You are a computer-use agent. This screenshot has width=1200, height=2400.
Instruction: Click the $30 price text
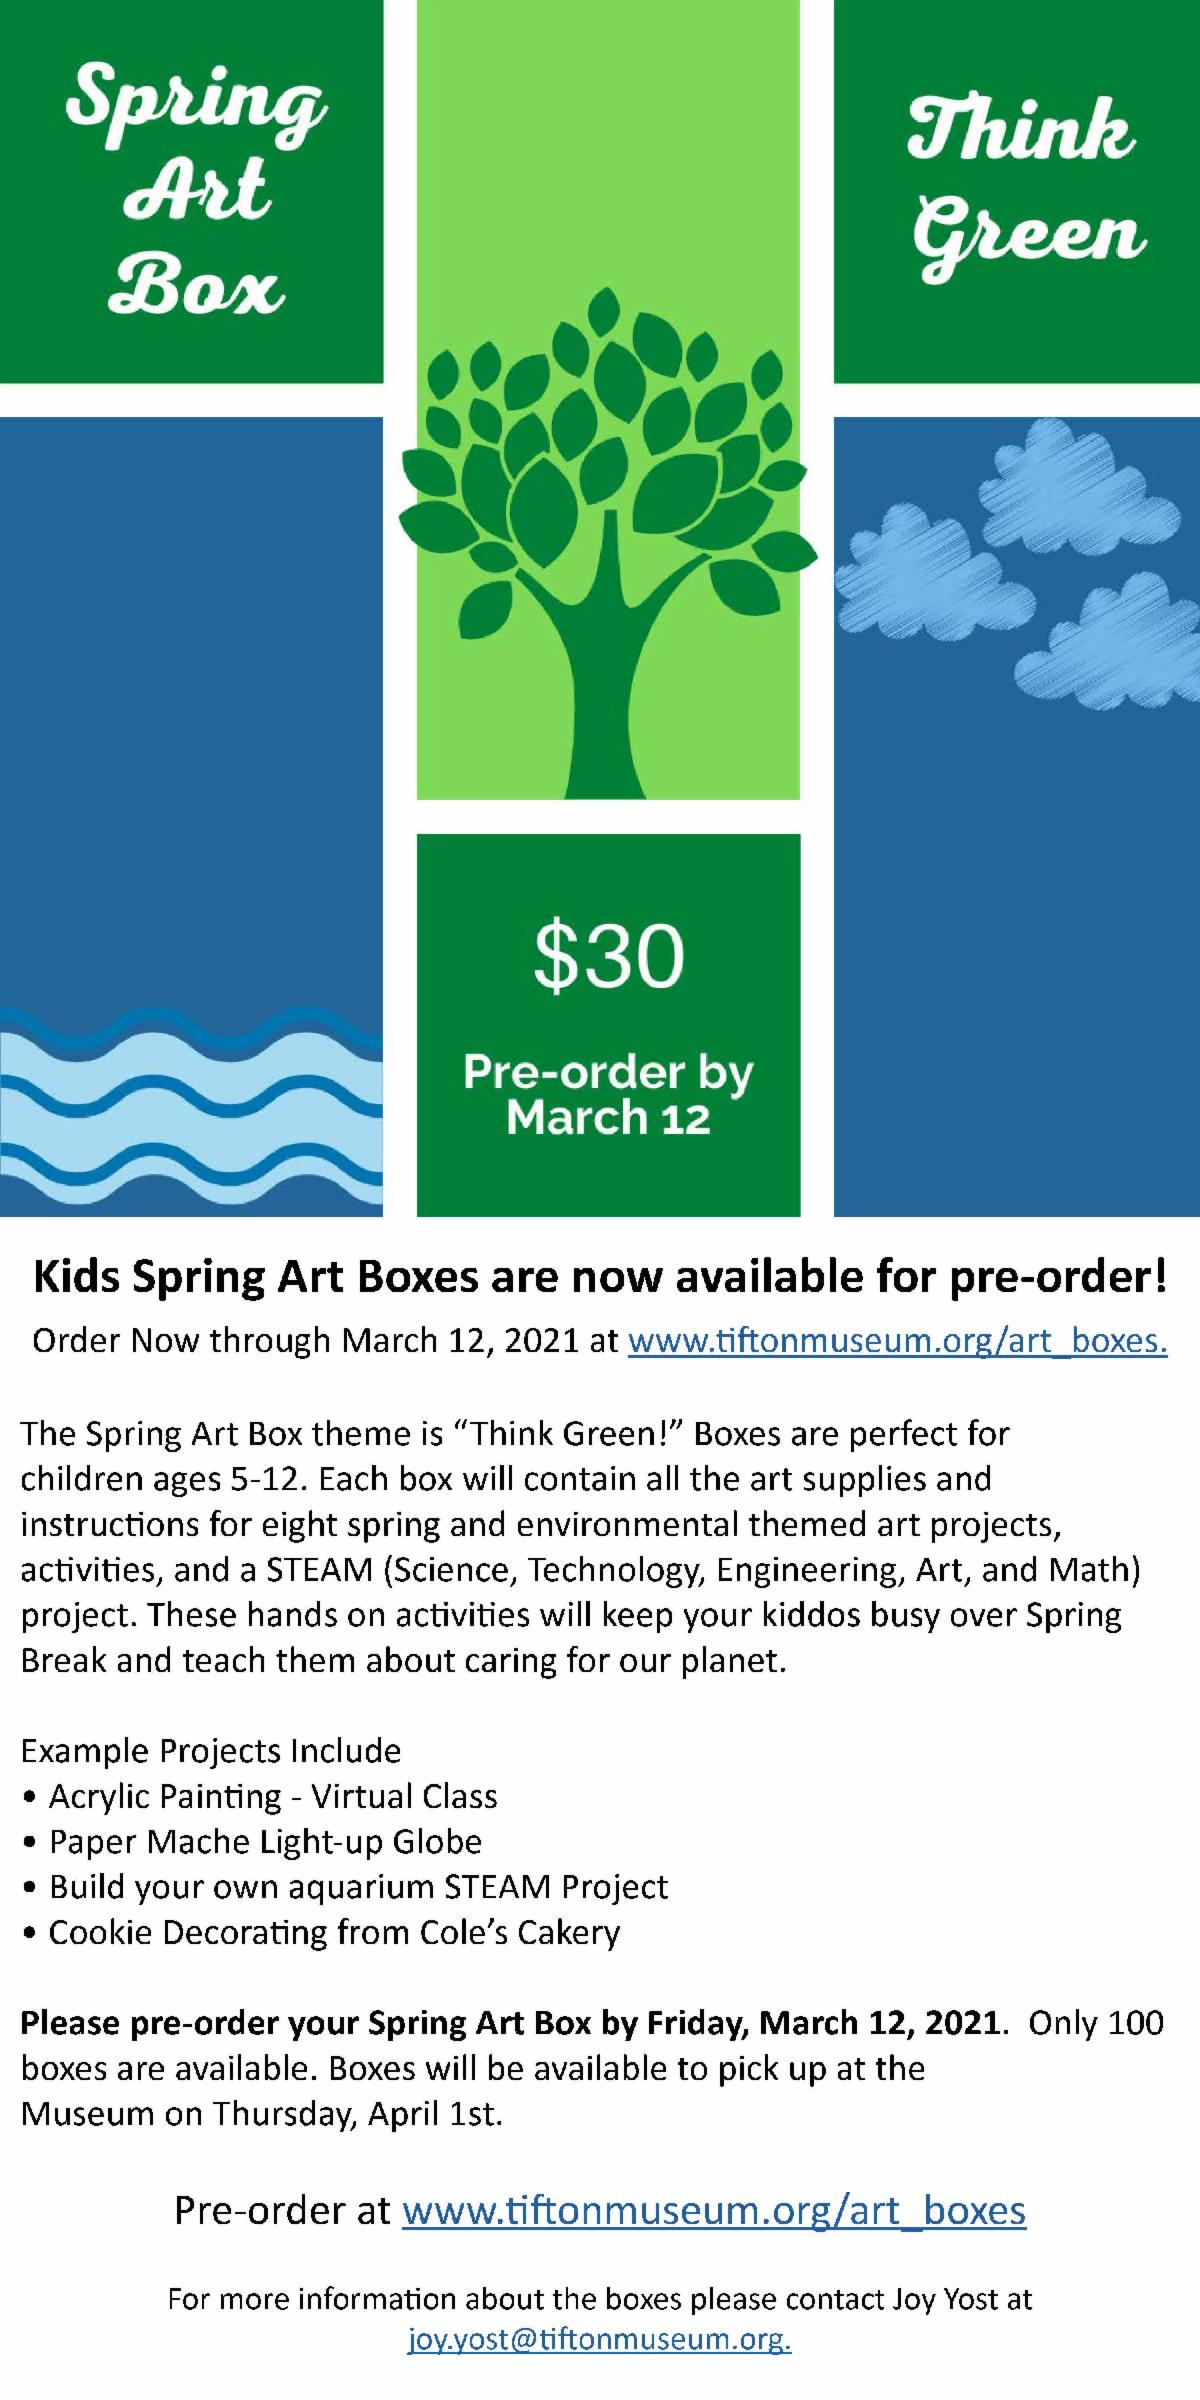point(608,957)
